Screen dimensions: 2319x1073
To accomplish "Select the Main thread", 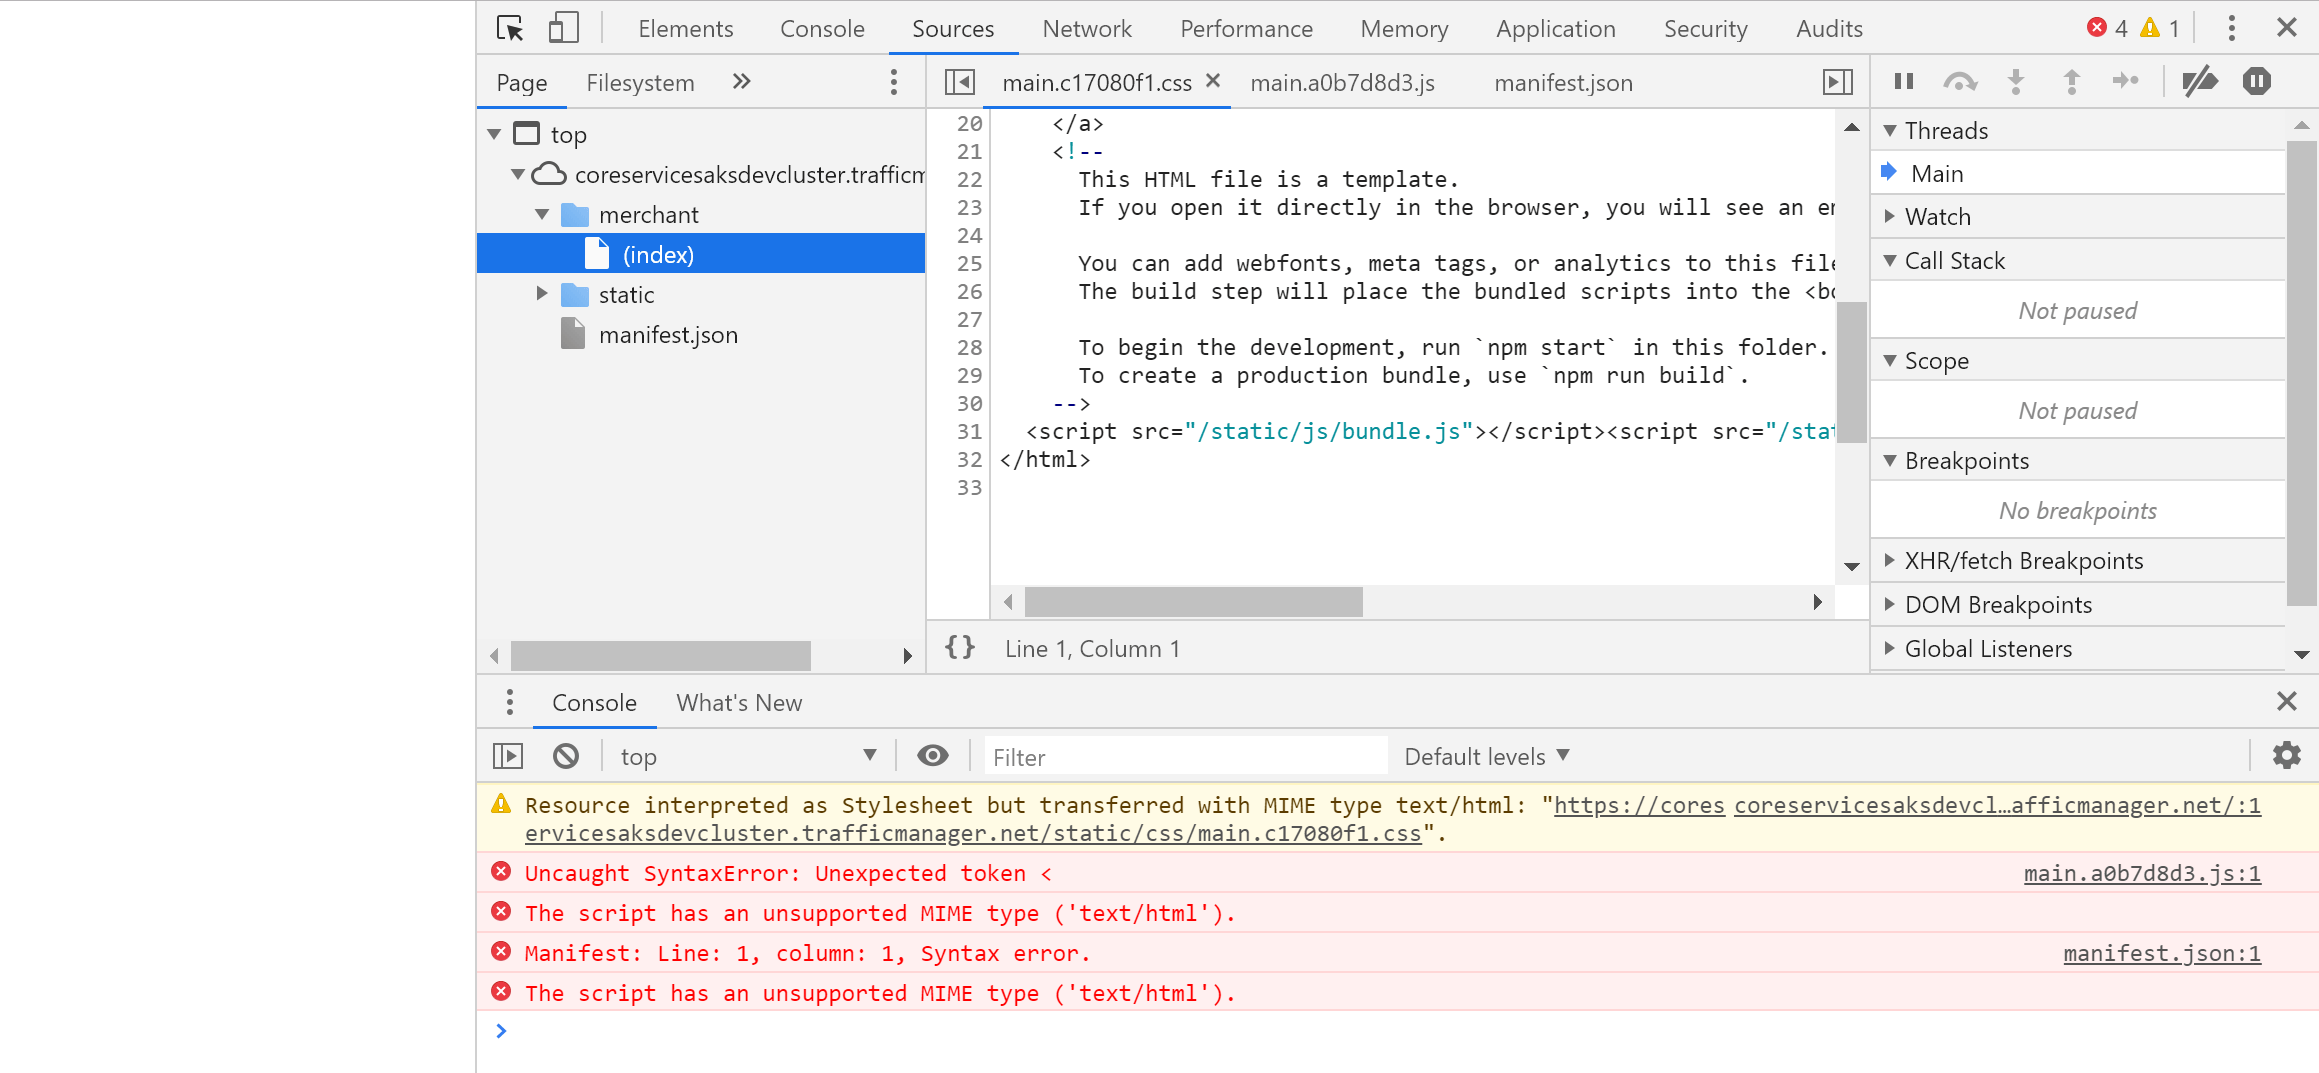I will pos(2078,174).
